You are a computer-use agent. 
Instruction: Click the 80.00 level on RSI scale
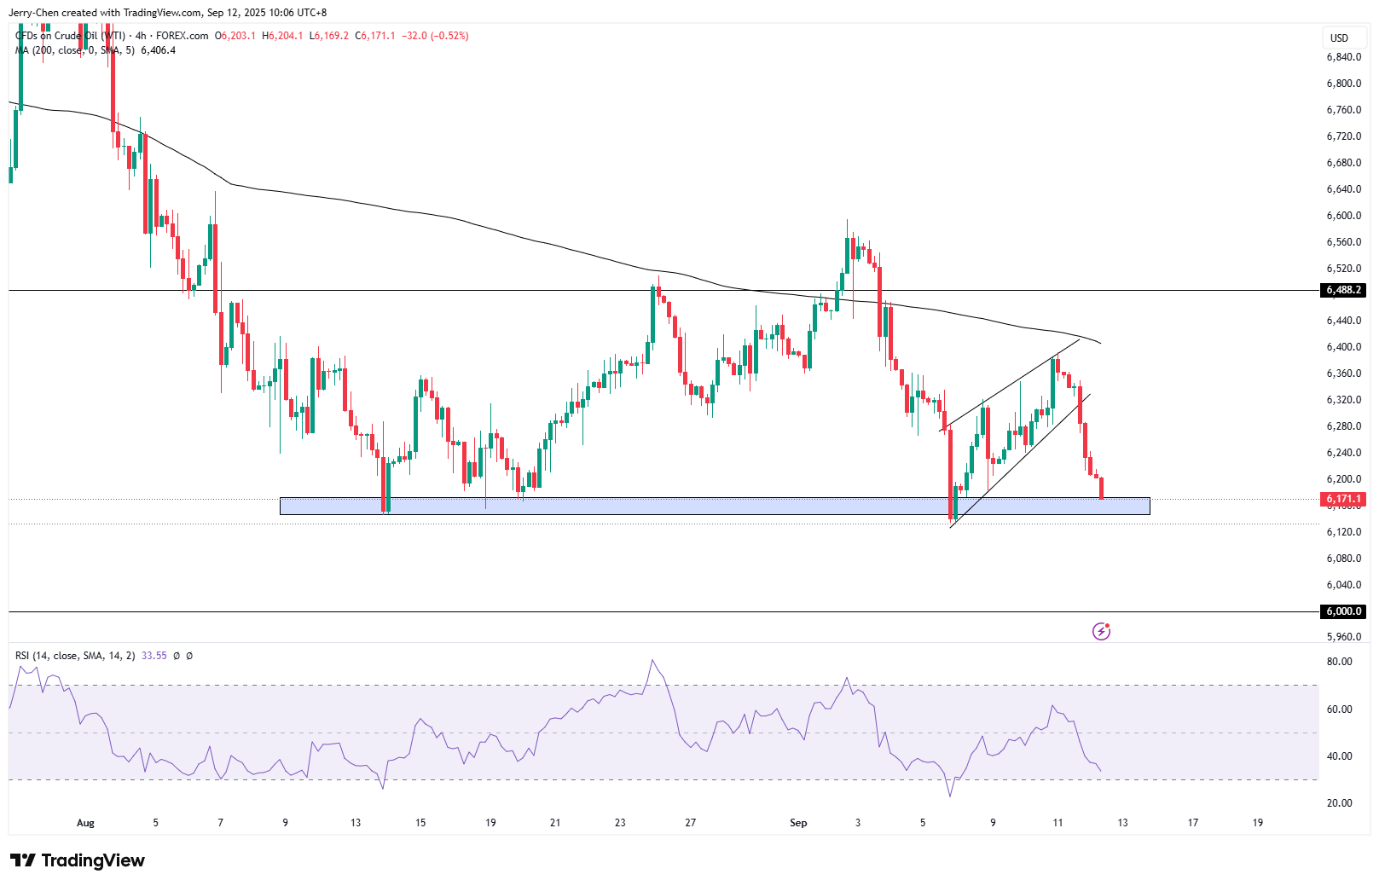1339,662
